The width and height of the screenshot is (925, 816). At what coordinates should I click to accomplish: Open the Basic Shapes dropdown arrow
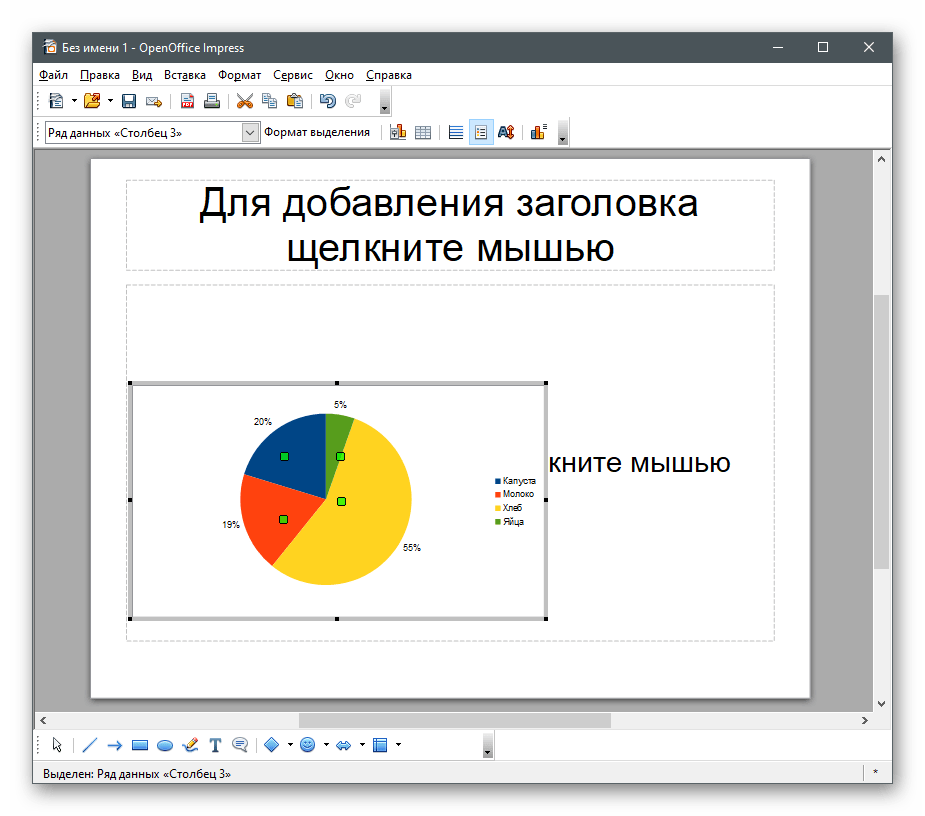pos(290,745)
